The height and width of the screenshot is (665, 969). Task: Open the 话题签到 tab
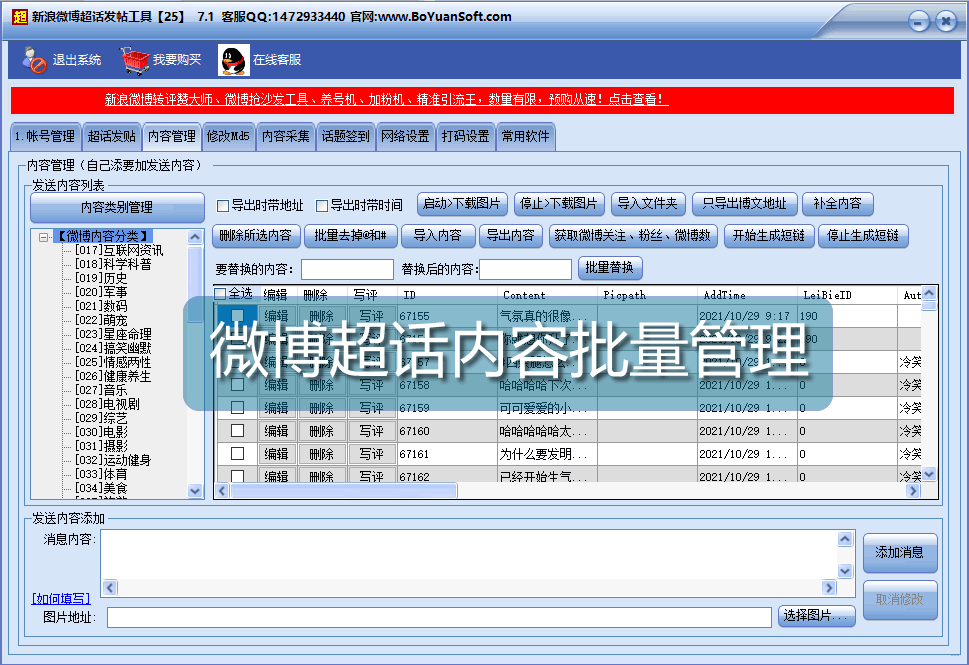pyautogui.click(x=345, y=137)
